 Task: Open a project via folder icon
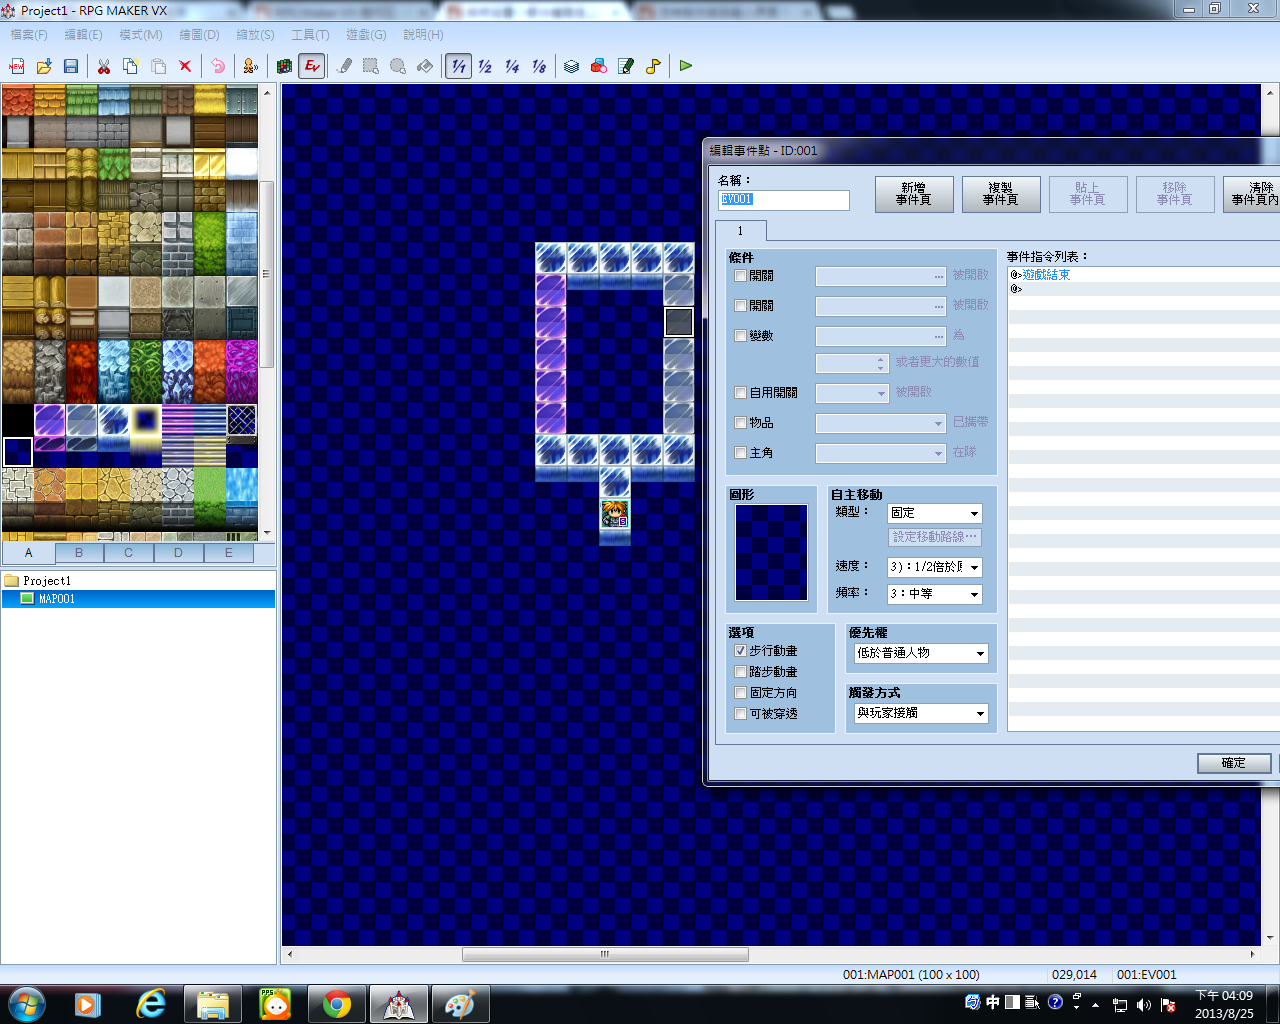click(x=44, y=66)
